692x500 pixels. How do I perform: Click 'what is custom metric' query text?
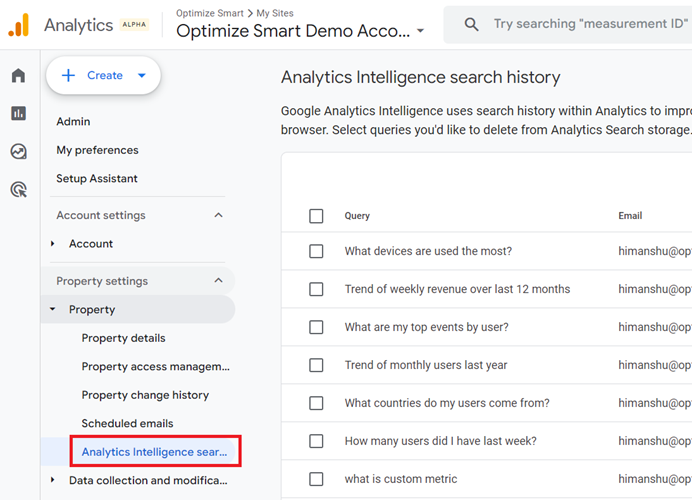click(x=401, y=479)
